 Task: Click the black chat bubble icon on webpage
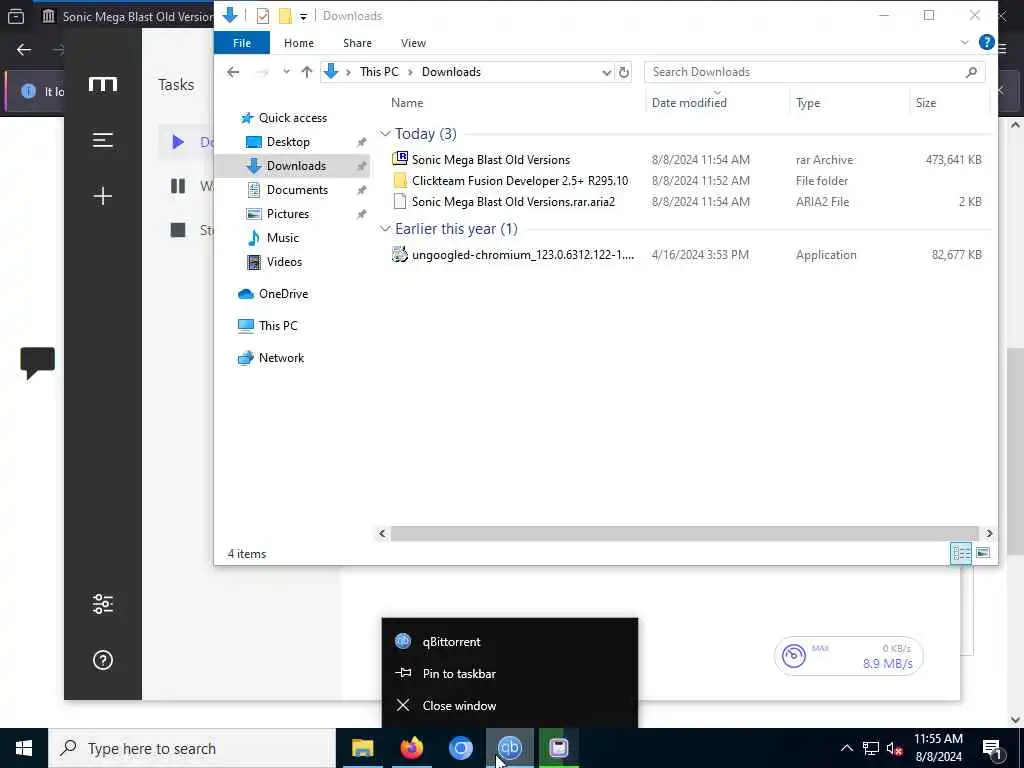click(x=37, y=362)
